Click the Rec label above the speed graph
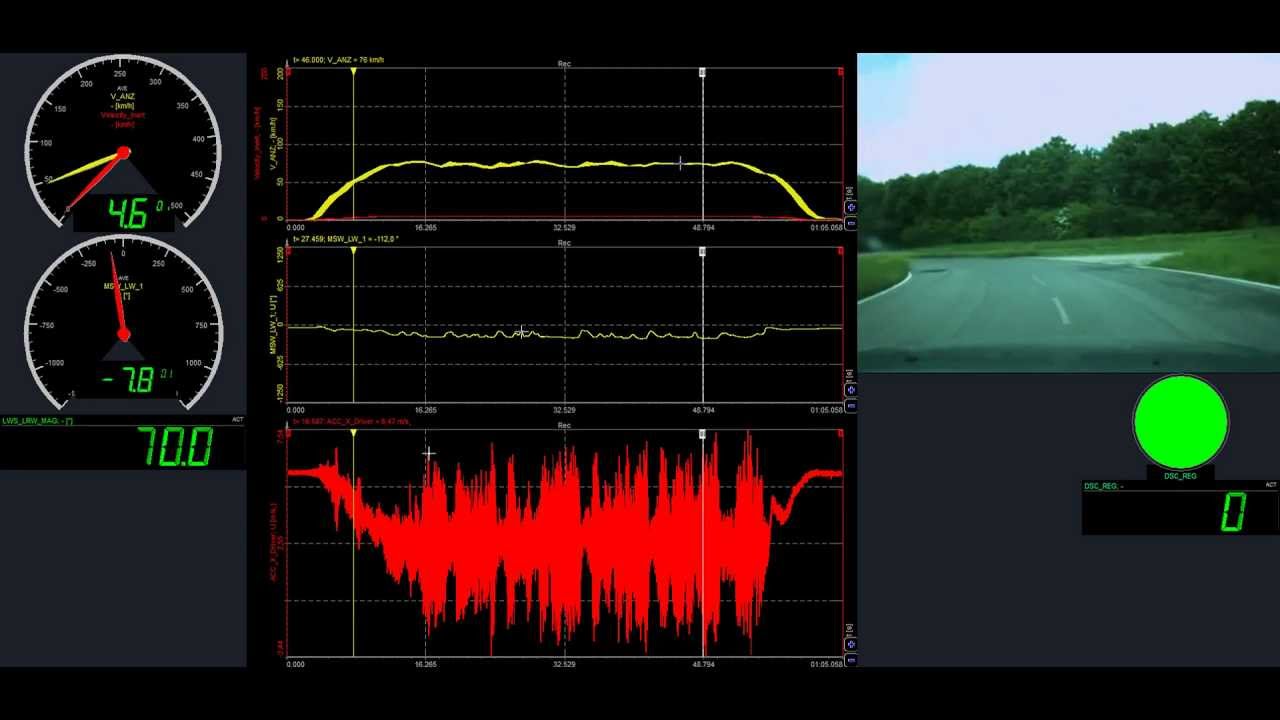The height and width of the screenshot is (720, 1280). pyautogui.click(x=564, y=64)
